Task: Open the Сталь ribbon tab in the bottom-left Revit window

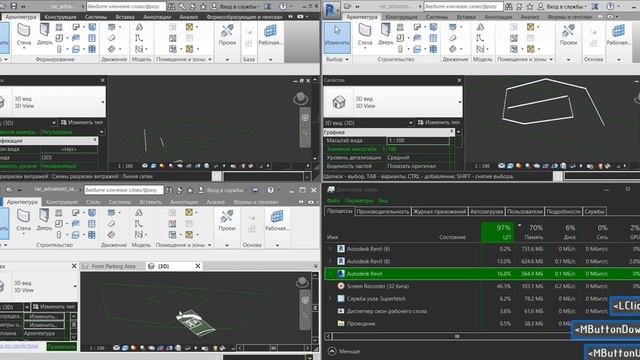Action: (x=93, y=202)
